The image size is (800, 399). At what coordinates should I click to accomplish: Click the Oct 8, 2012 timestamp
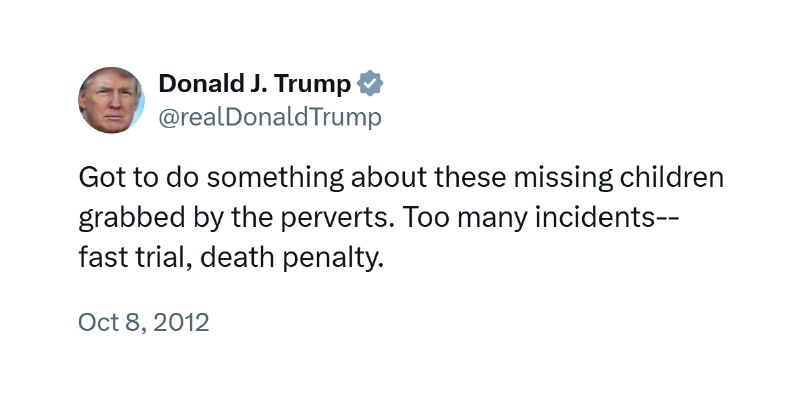pyautogui.click(x=143, y=323)
